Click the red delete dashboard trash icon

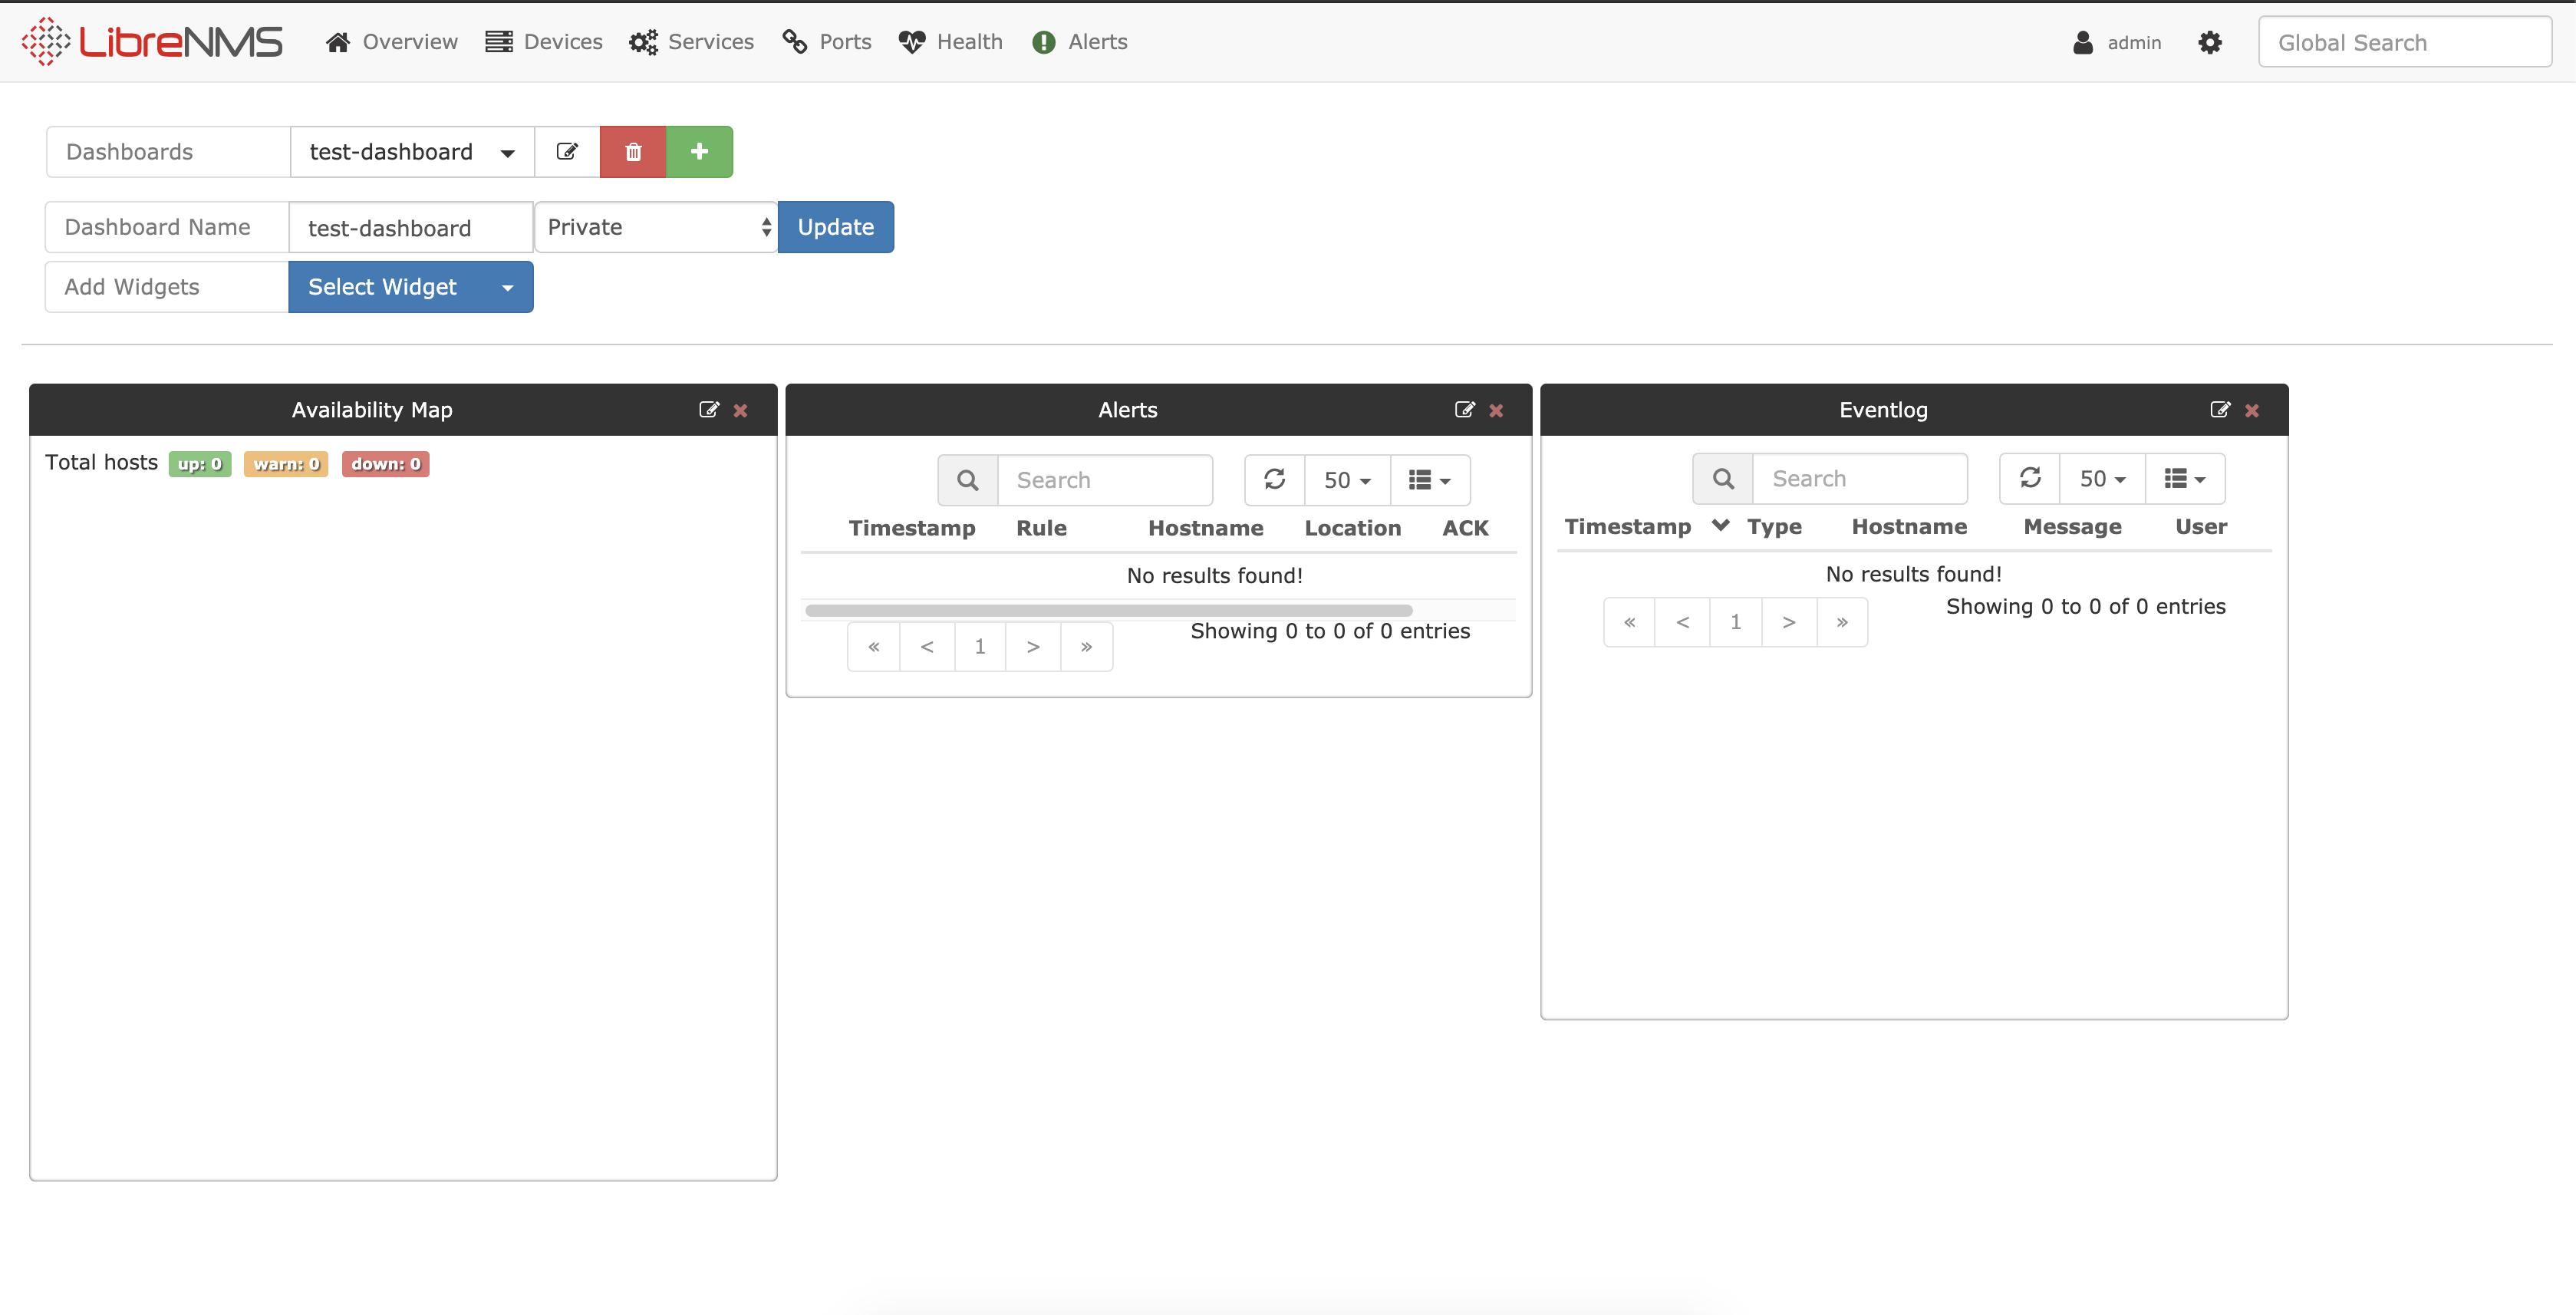click(x=632, y=152)
